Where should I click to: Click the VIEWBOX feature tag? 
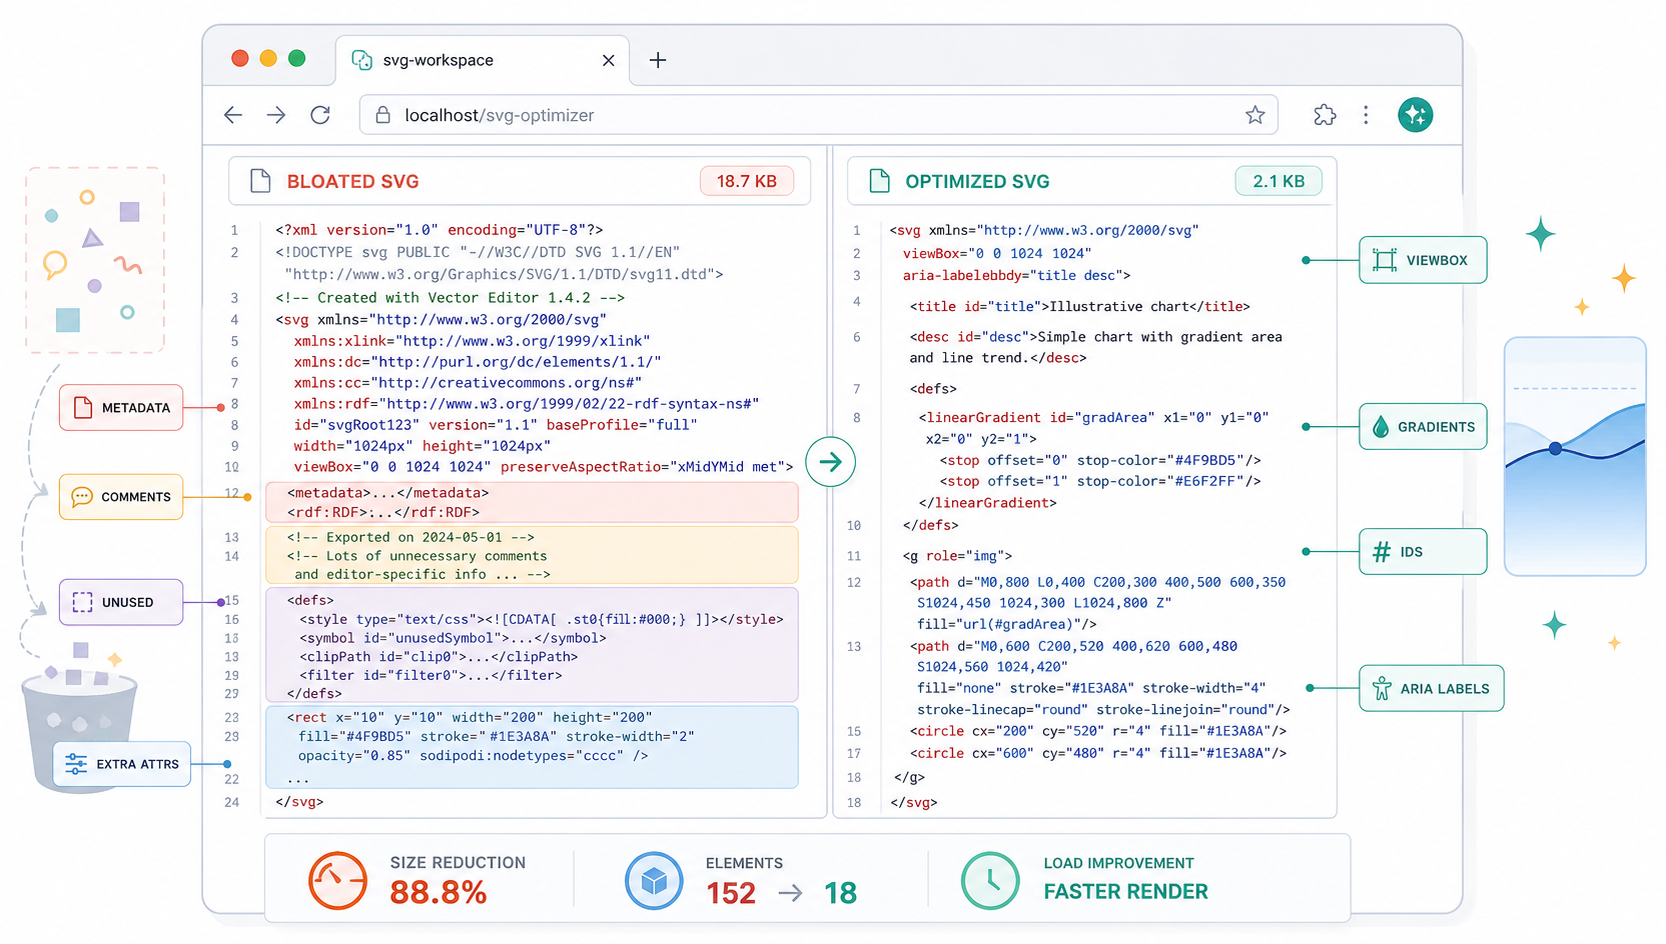[x=1423, y=260]
